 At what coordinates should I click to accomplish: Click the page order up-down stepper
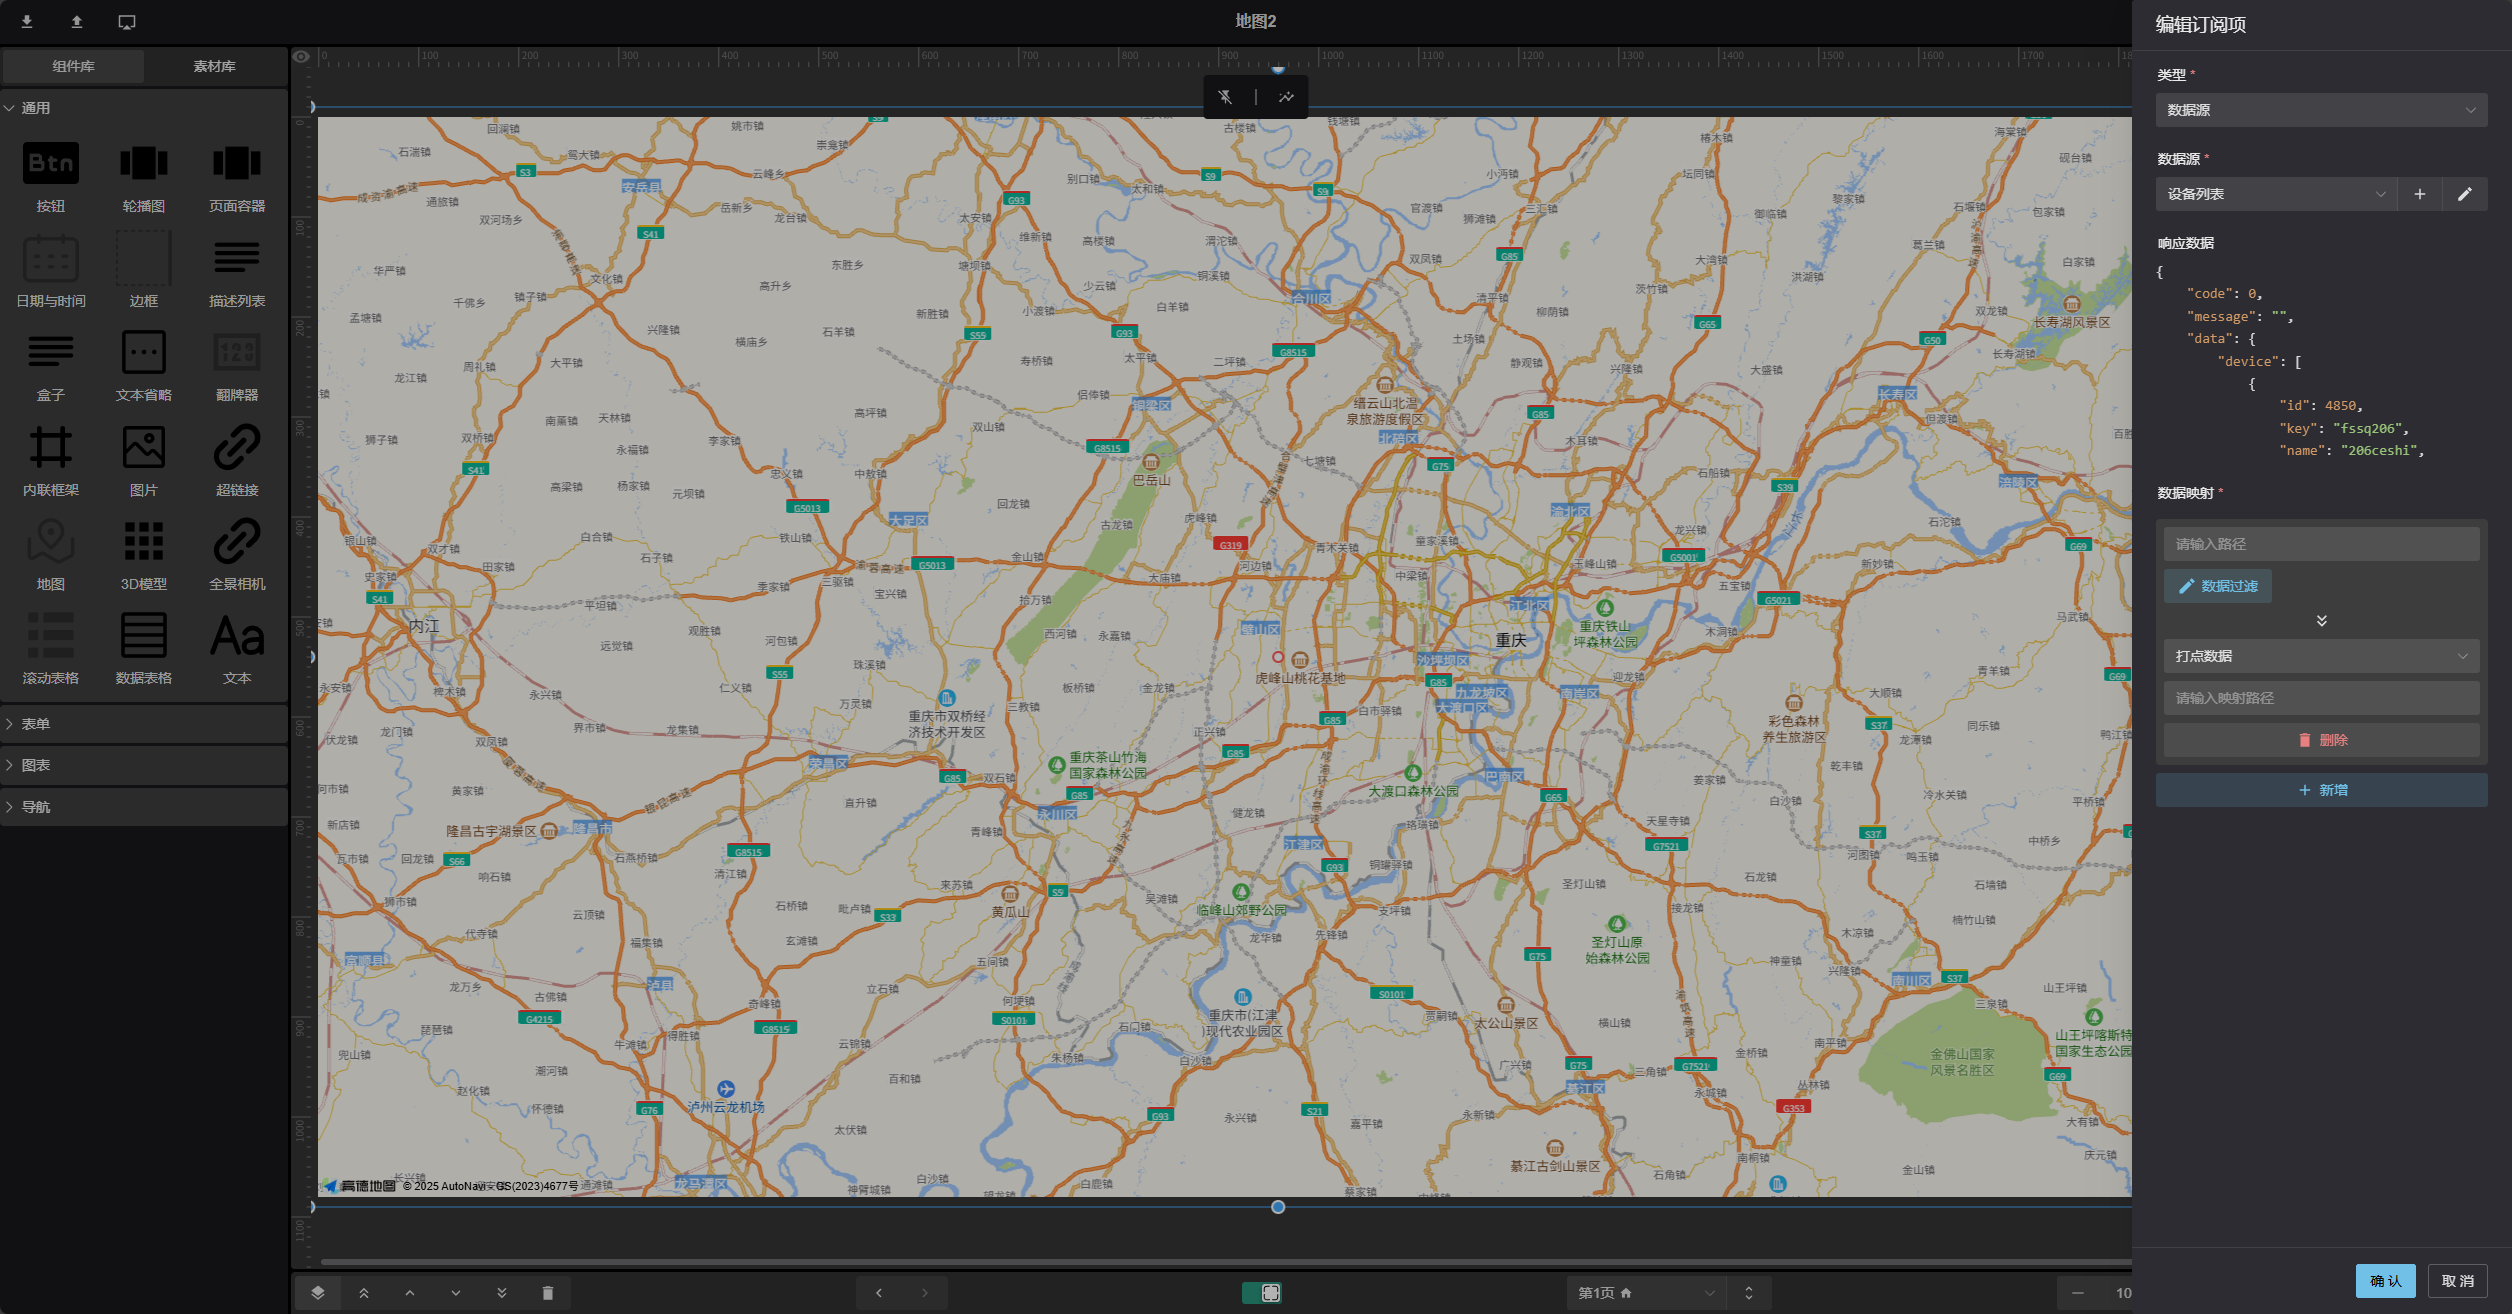[x=1749, y=1292]
